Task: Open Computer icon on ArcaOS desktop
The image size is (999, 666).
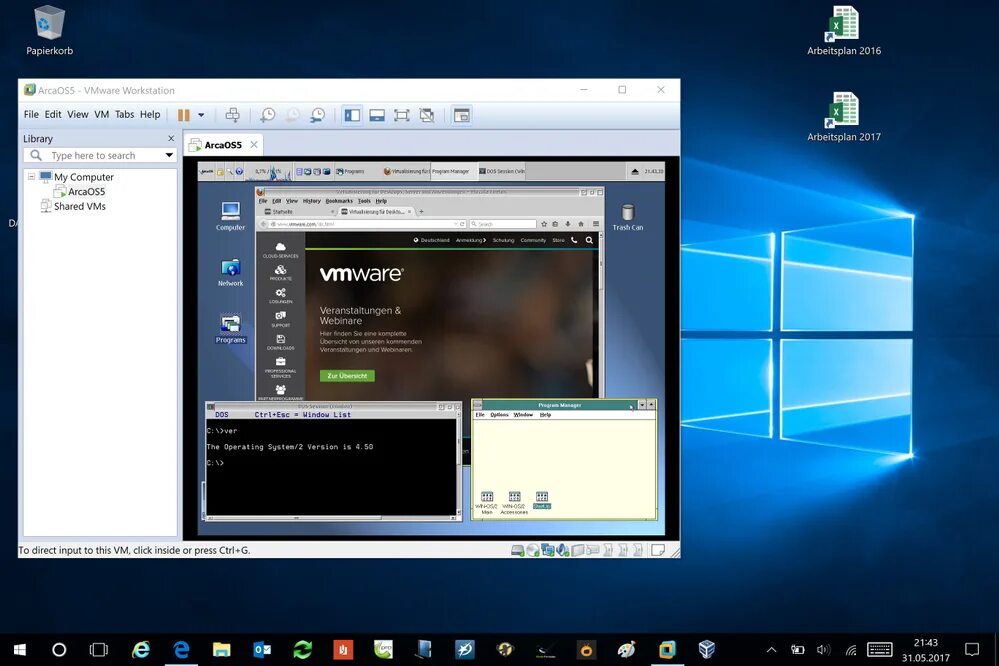Action: coord(230,216)
